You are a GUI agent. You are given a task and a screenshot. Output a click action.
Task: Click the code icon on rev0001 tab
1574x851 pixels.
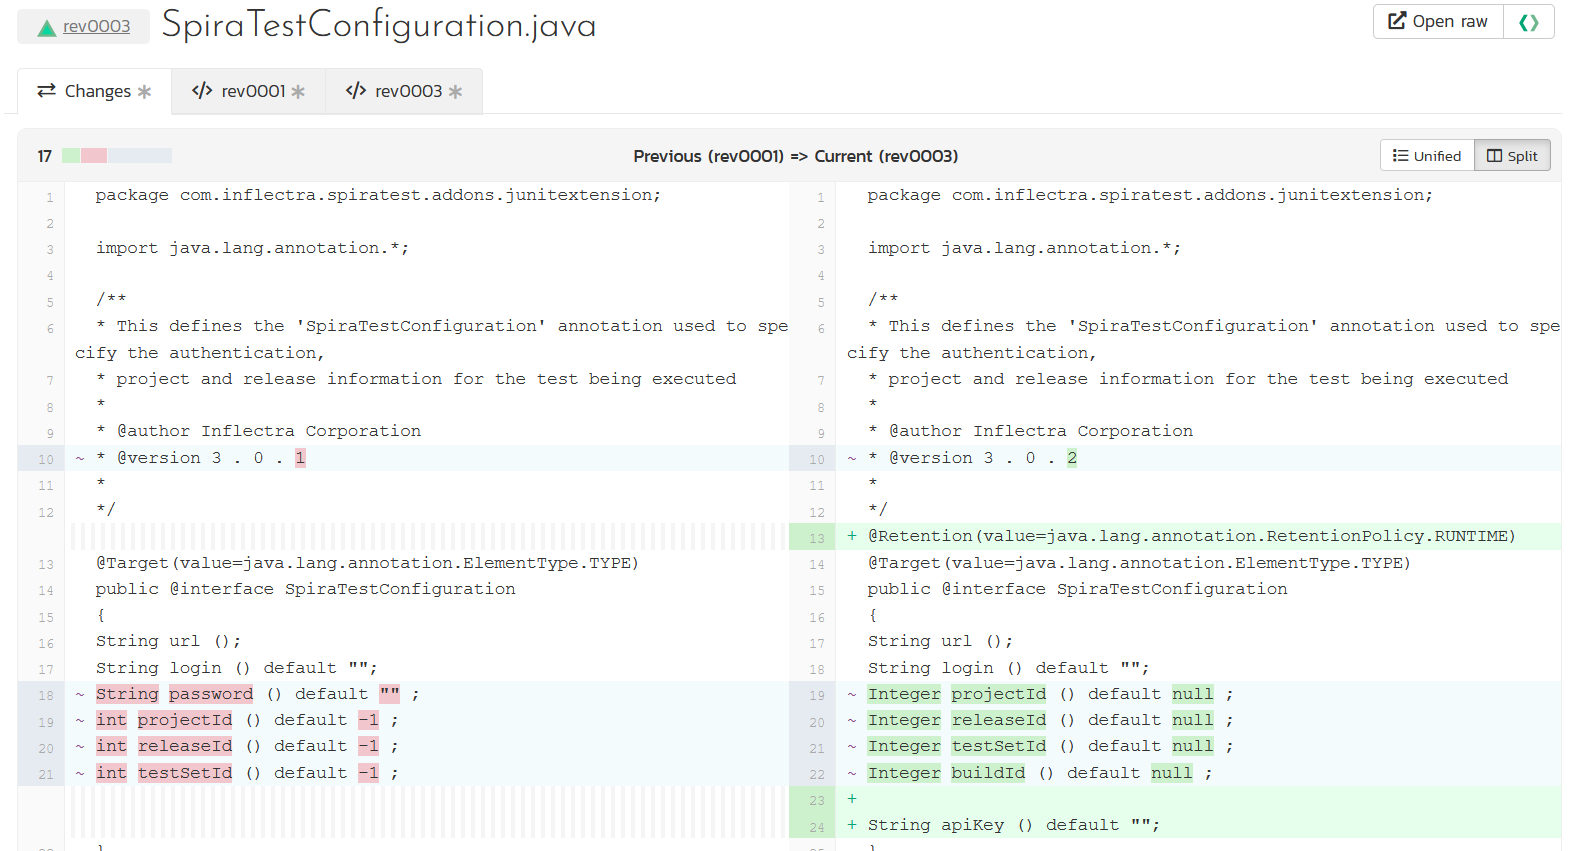click(202, 91)
